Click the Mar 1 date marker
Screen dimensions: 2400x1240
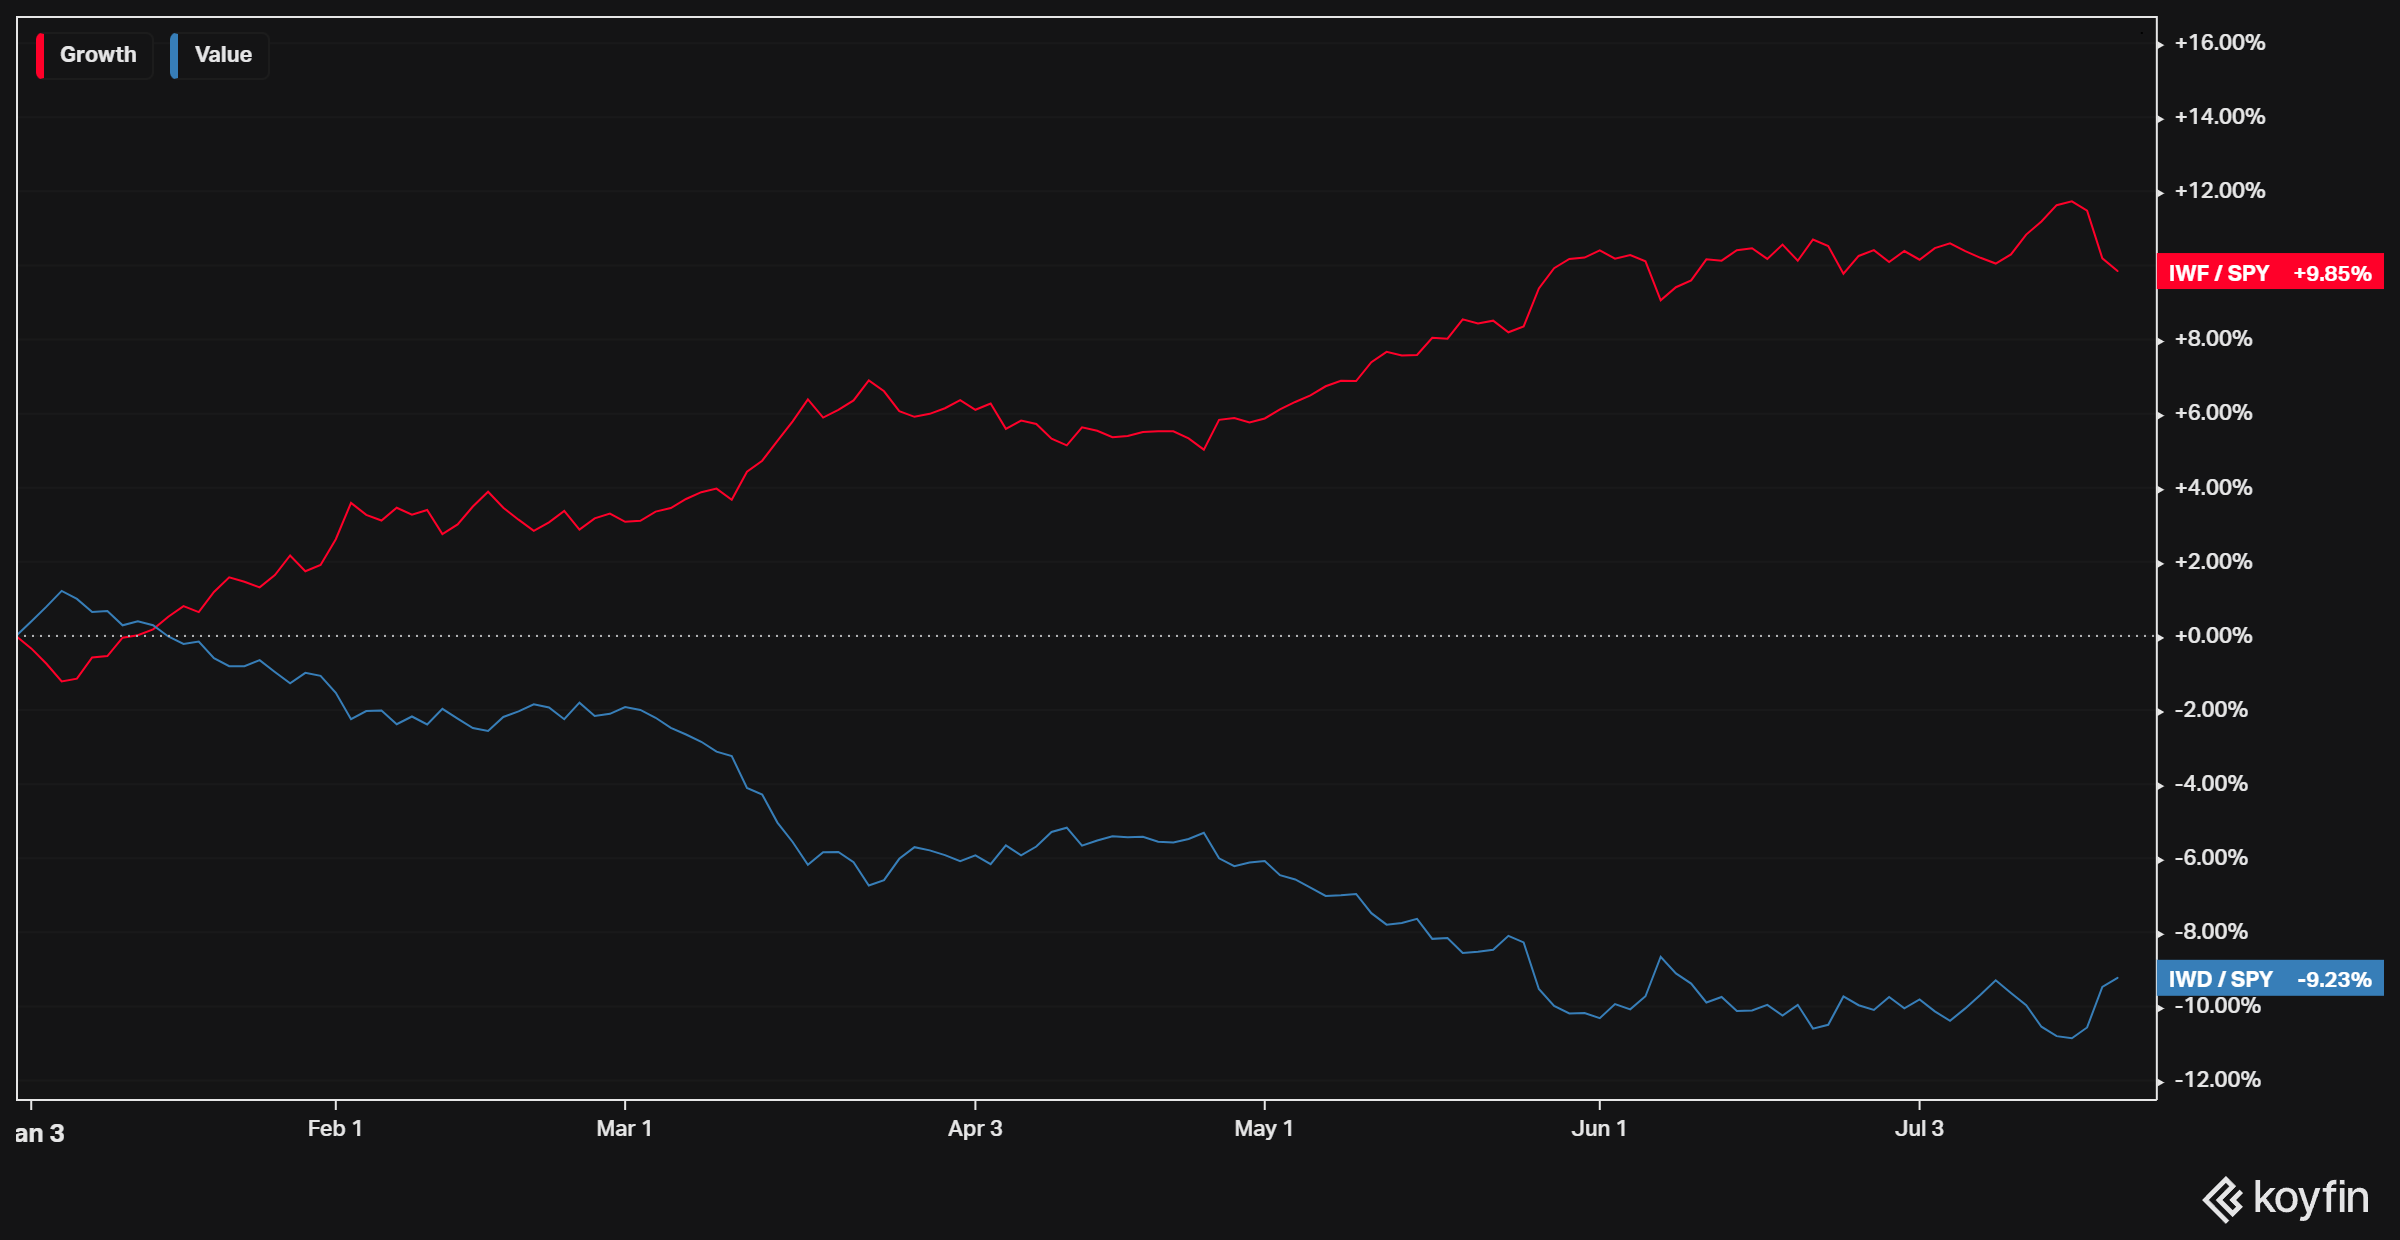point(624,1128)
